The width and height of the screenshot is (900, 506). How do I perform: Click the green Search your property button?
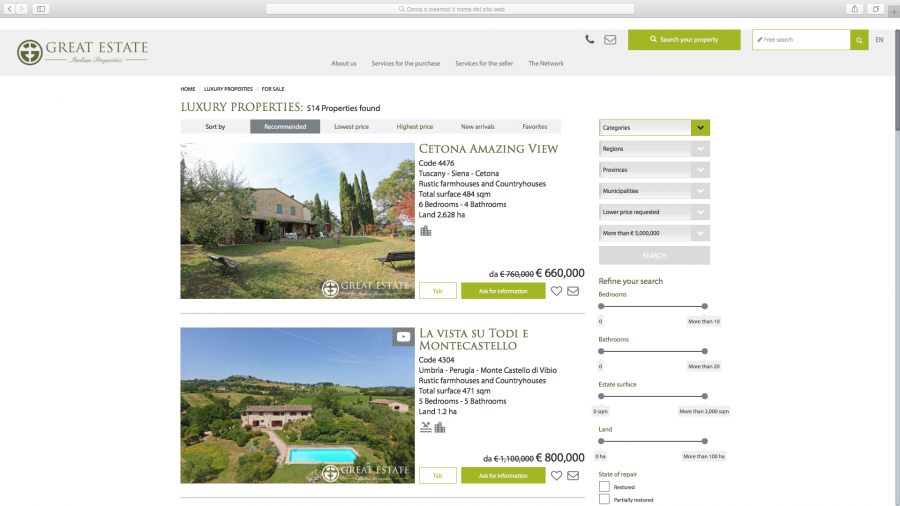684,40
